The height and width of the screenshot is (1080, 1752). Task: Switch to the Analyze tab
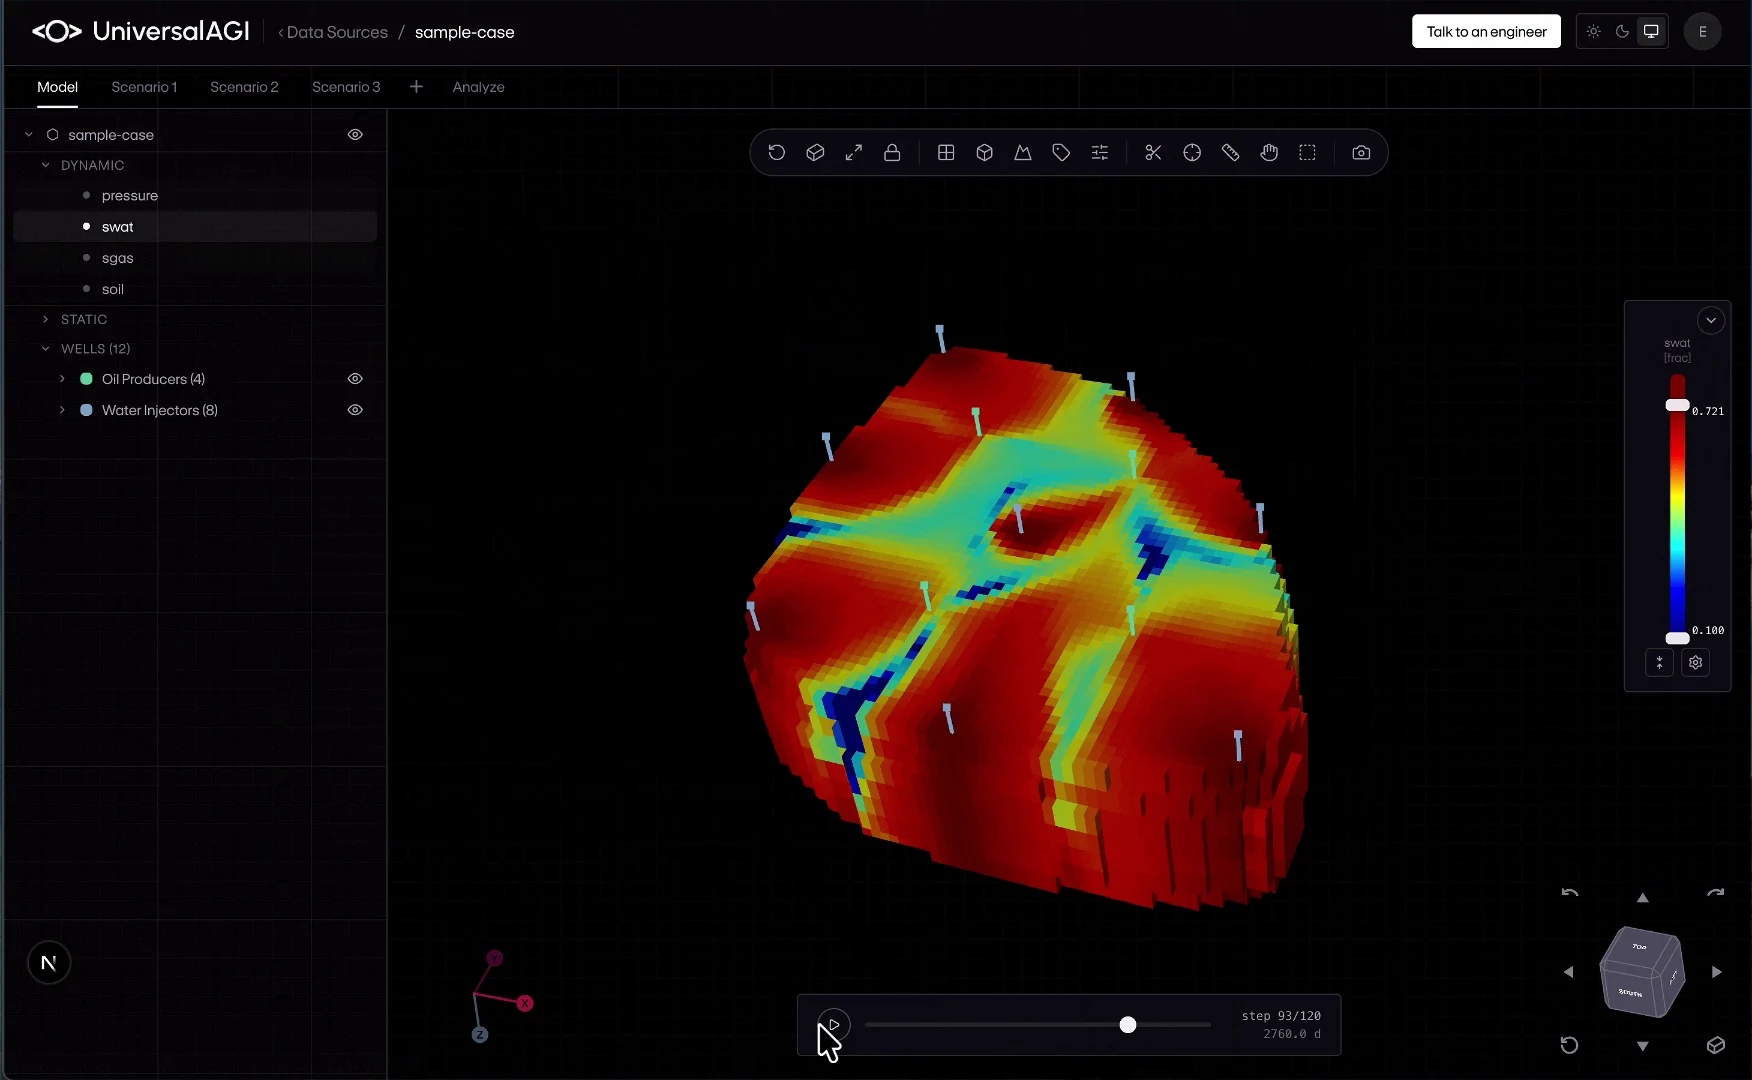tap(478, 87)
